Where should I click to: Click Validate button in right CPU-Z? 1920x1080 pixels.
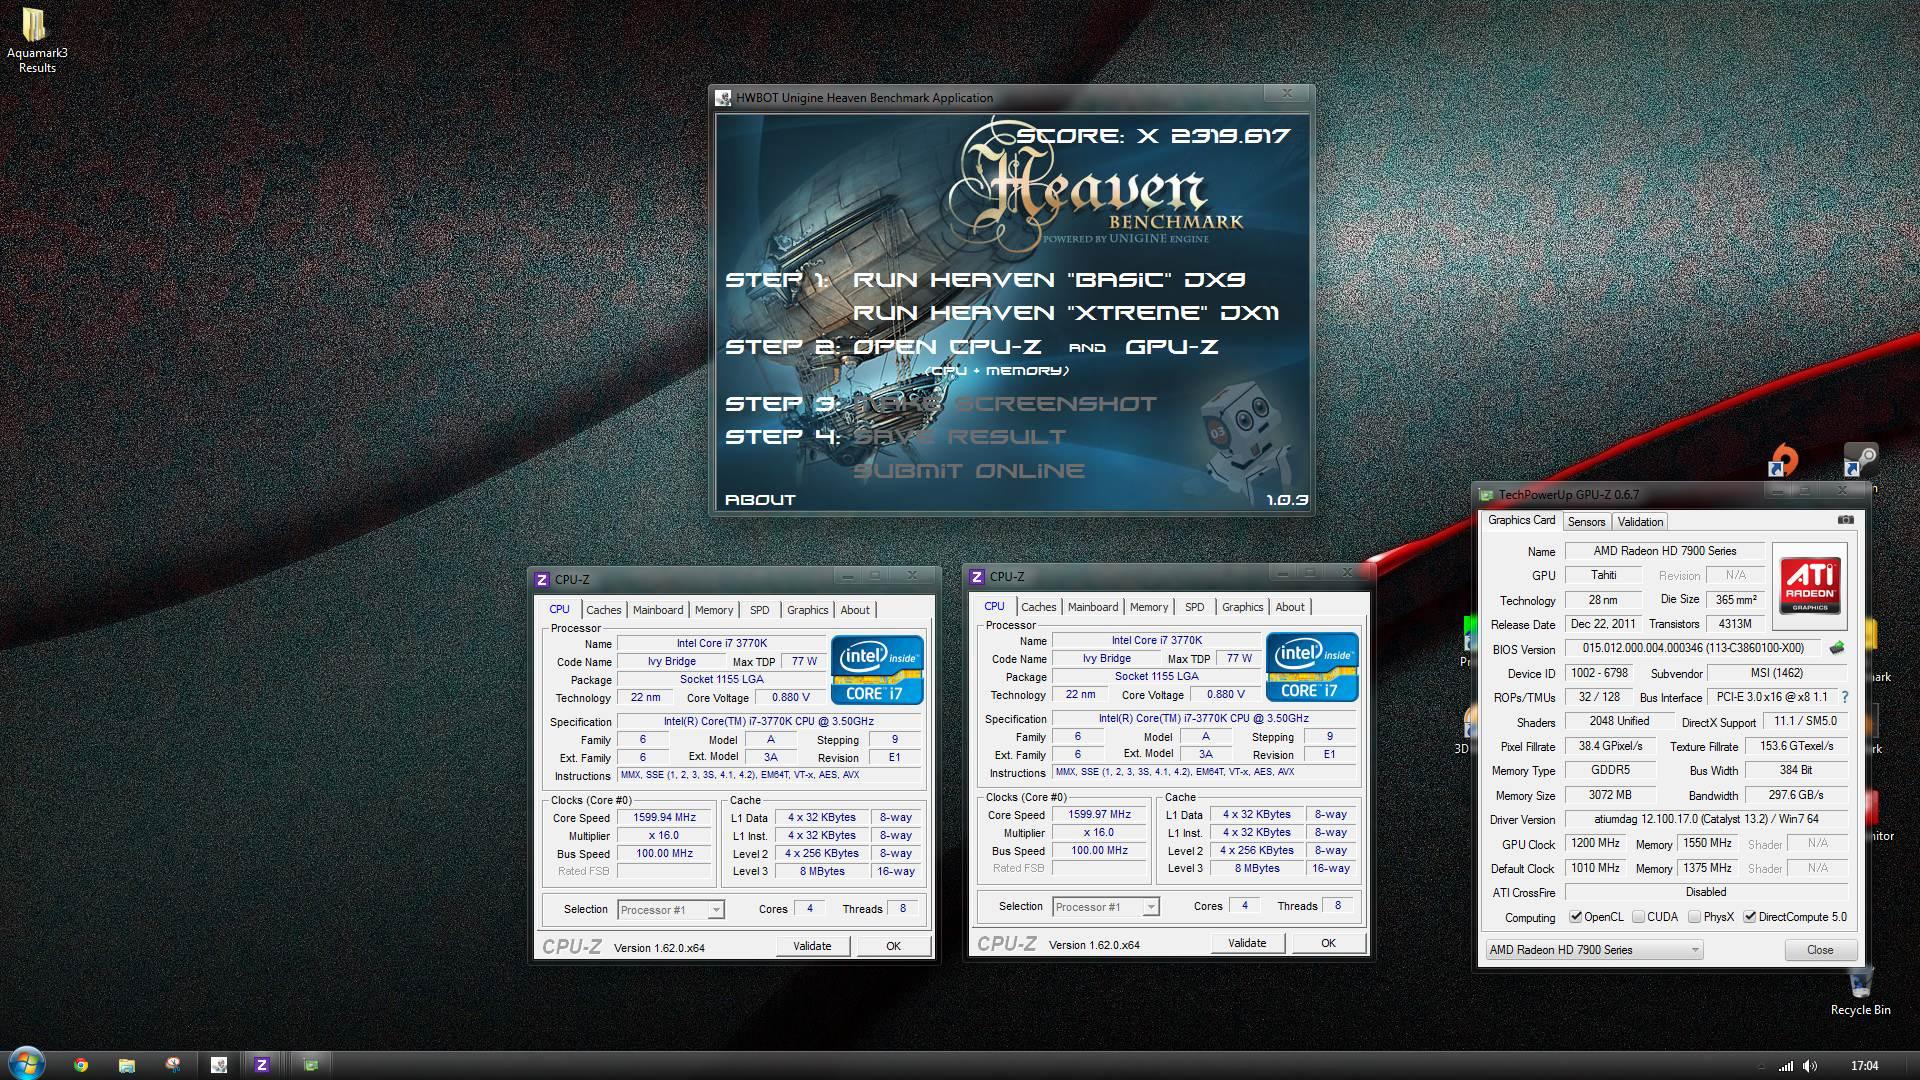pyautogui.click(x=1247, y=942)
